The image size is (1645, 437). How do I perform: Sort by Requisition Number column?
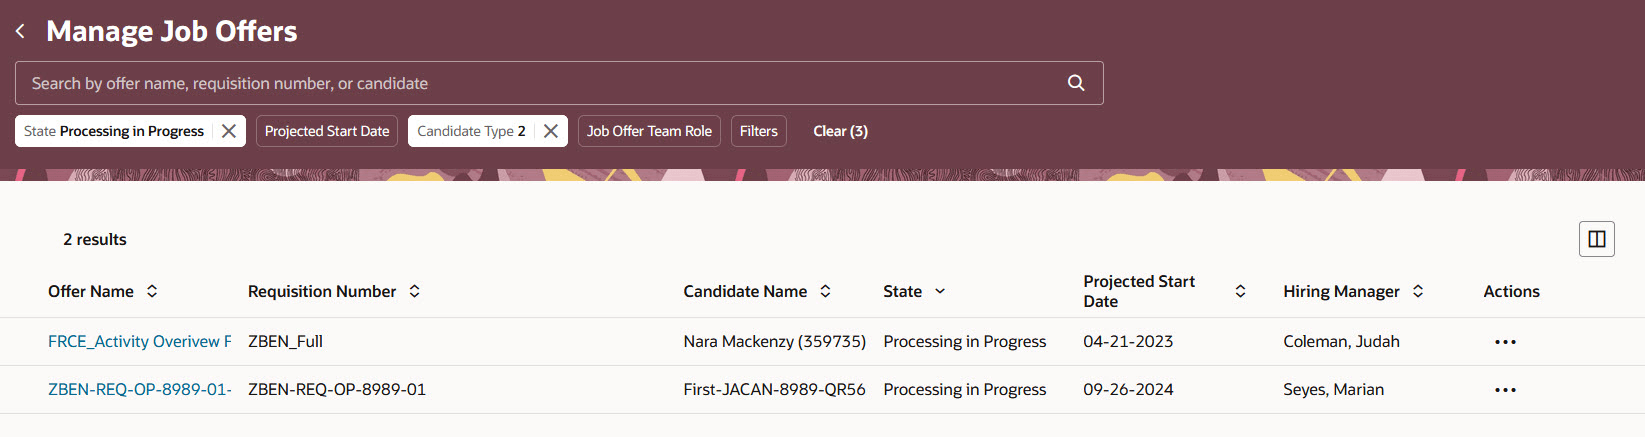pyautogui.click(x=415, y=291)
